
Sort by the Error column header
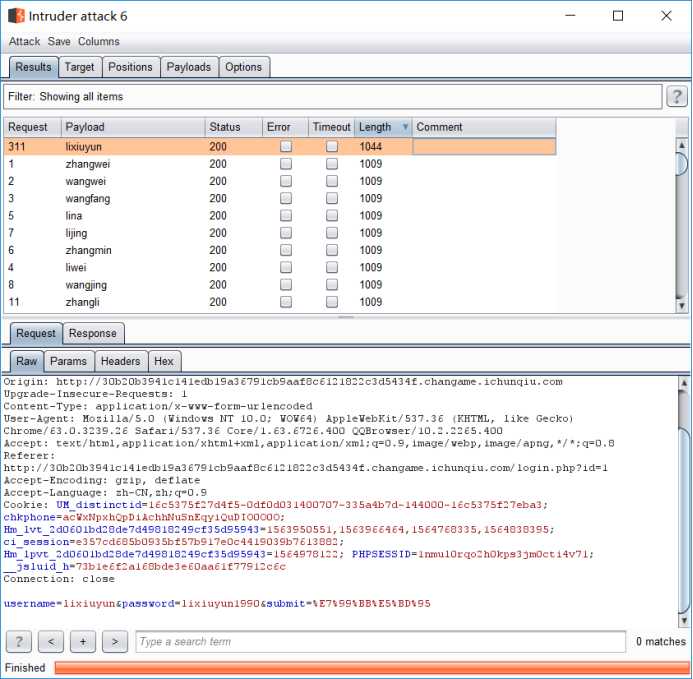[x=285, y=127]
